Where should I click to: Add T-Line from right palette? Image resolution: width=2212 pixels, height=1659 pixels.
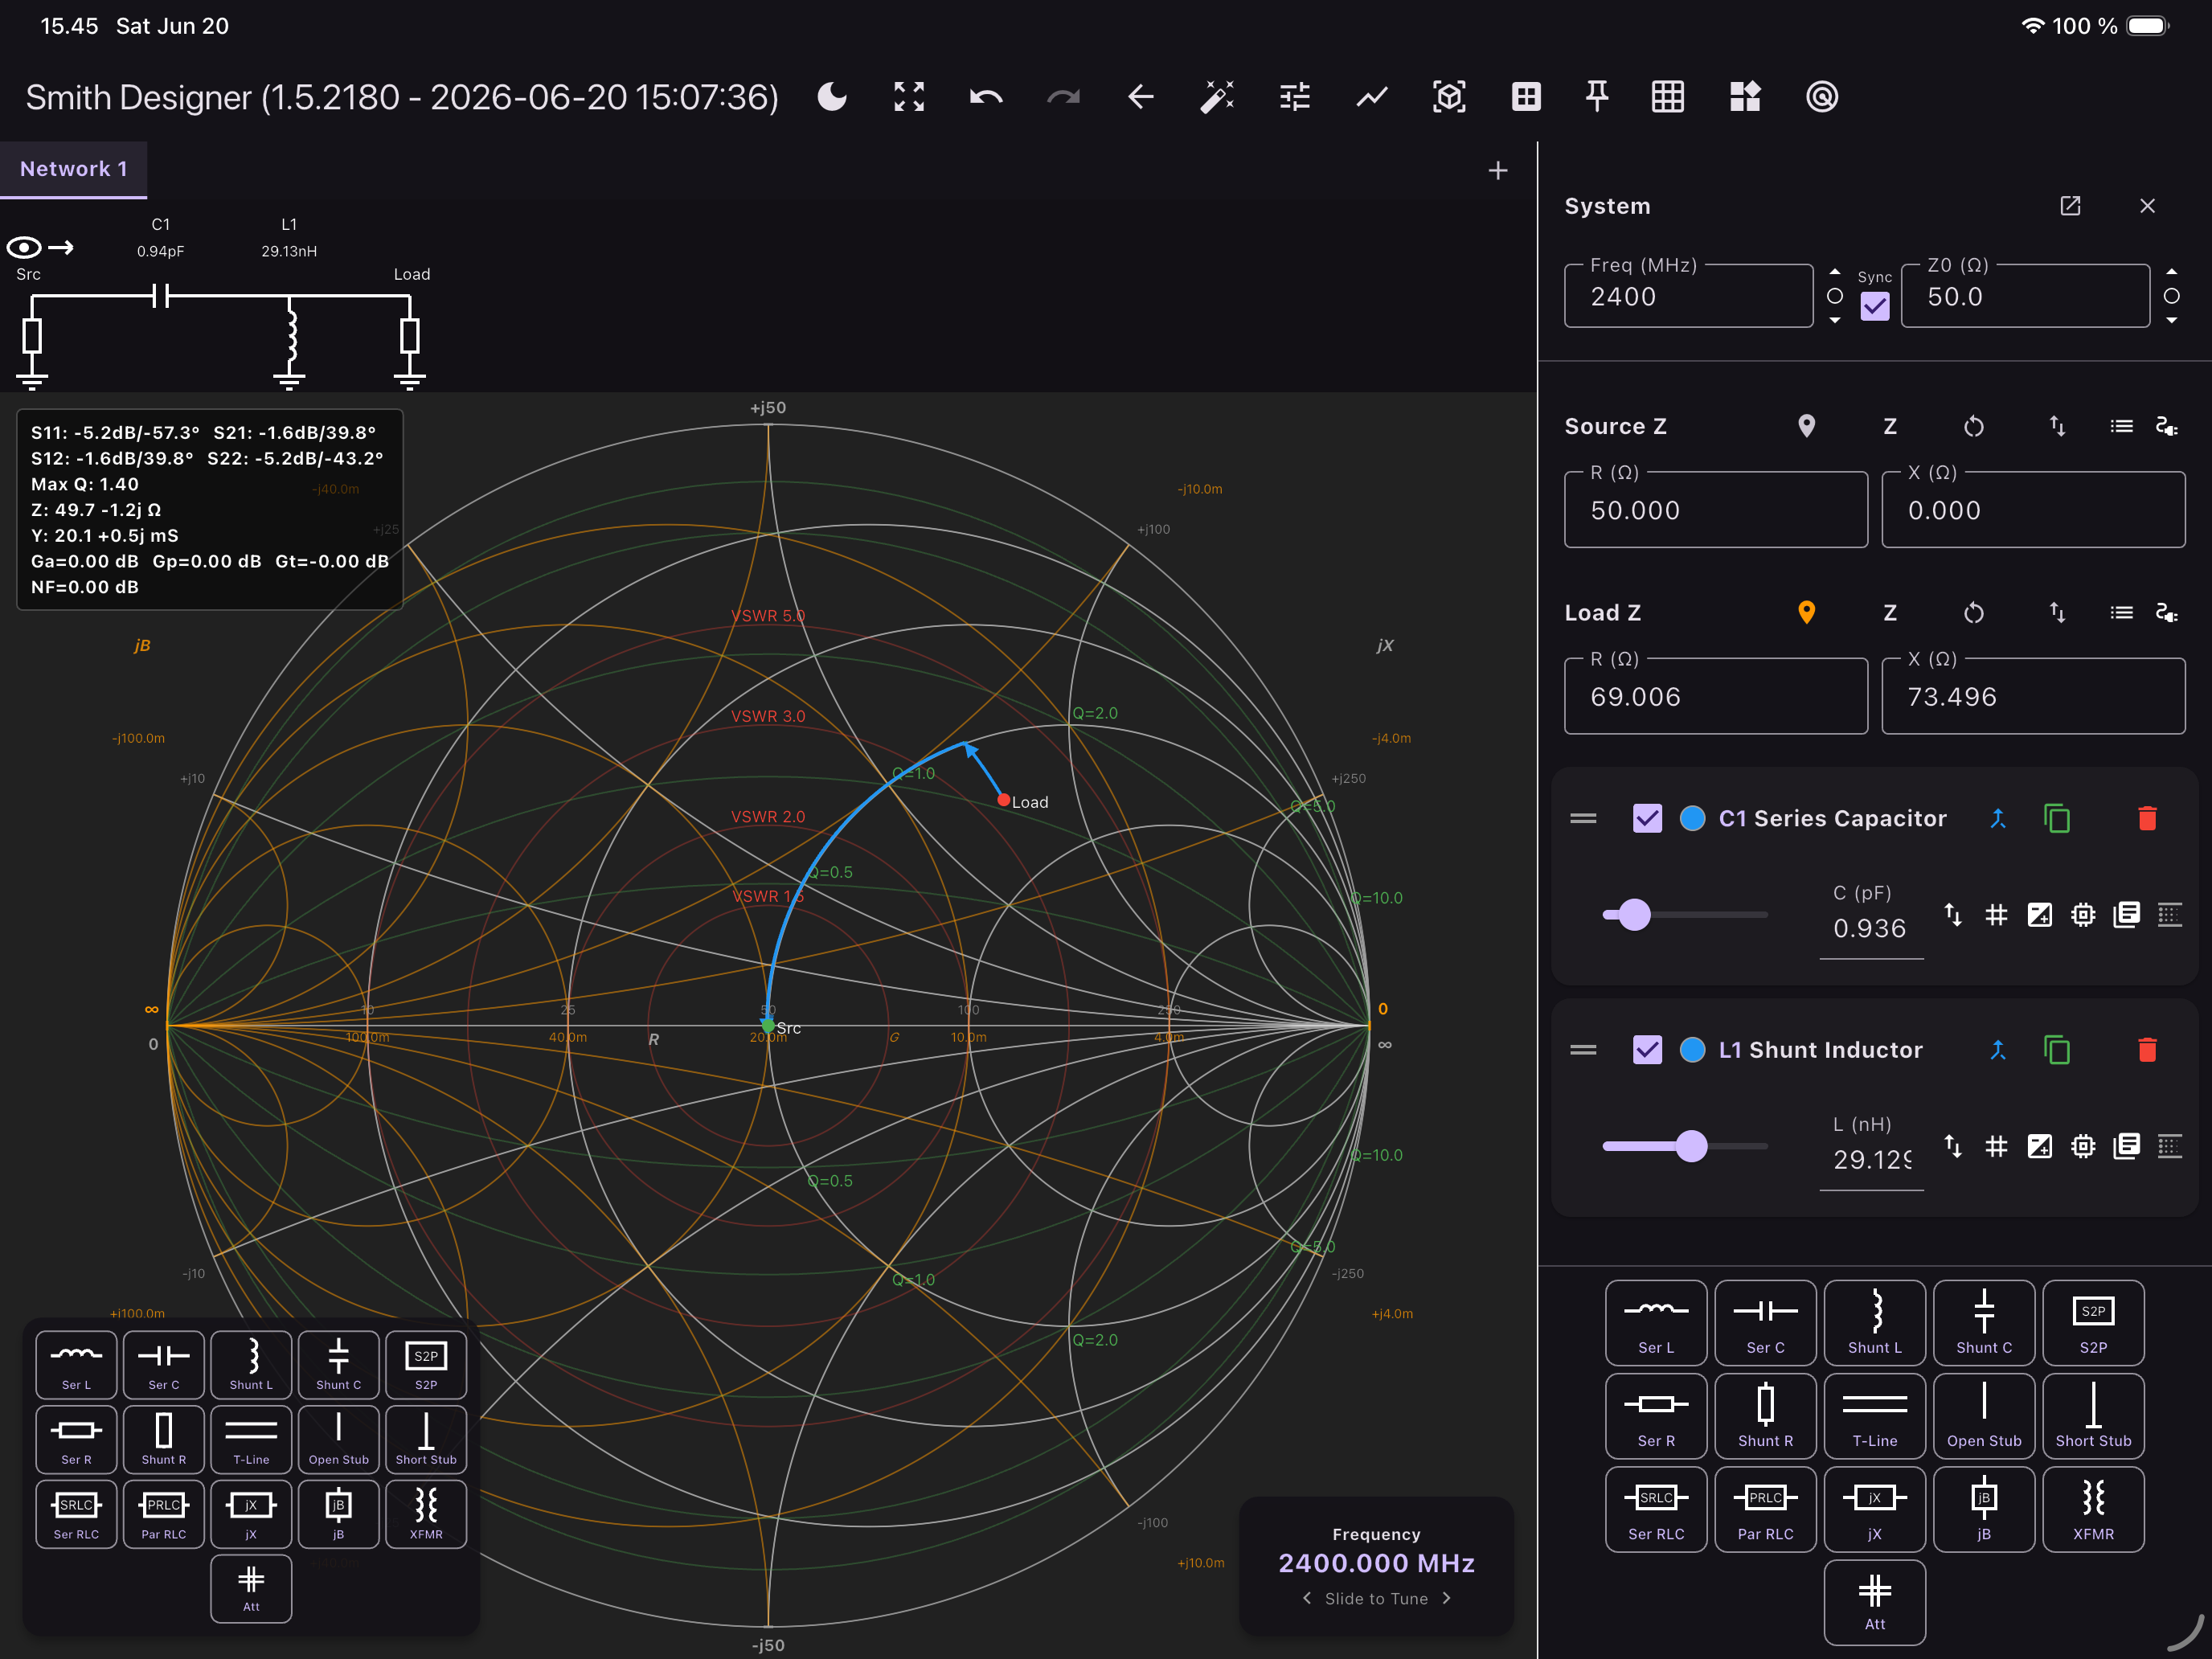click(1874, 1415)
